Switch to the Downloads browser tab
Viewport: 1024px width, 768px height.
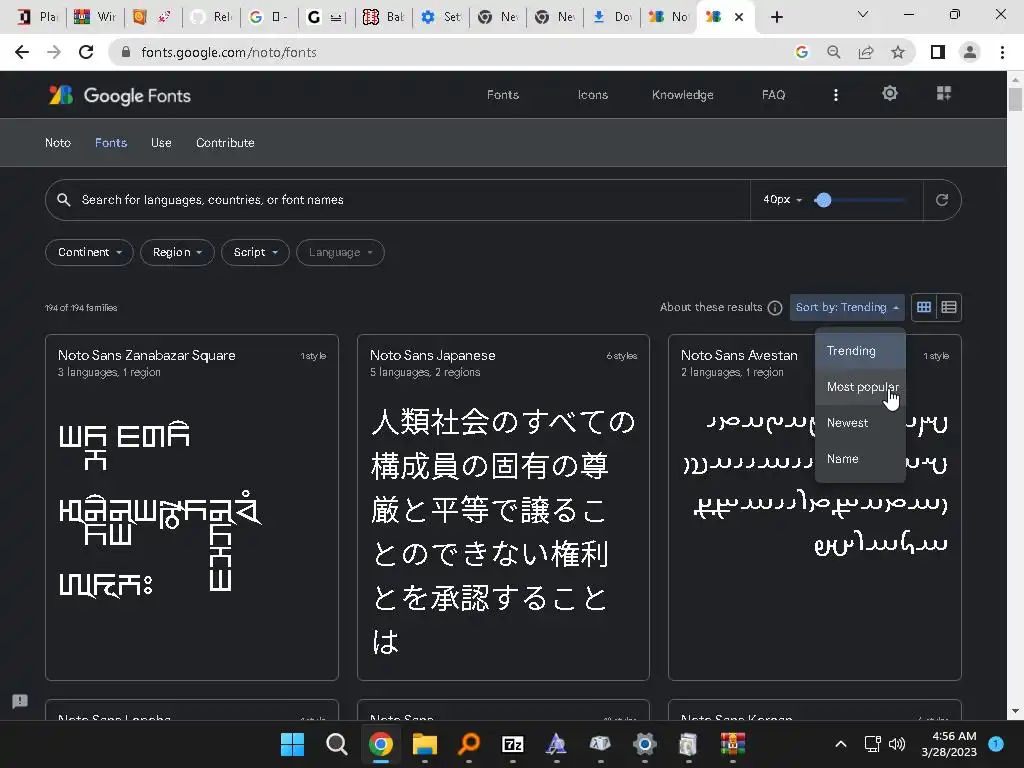pyautogui.click(x=612, y=17)
